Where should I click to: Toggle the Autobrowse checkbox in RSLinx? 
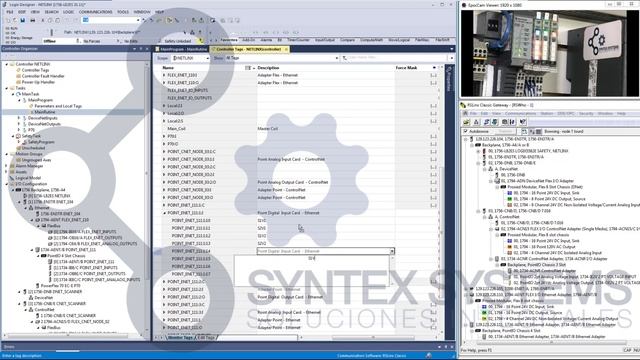coord(466,131)
